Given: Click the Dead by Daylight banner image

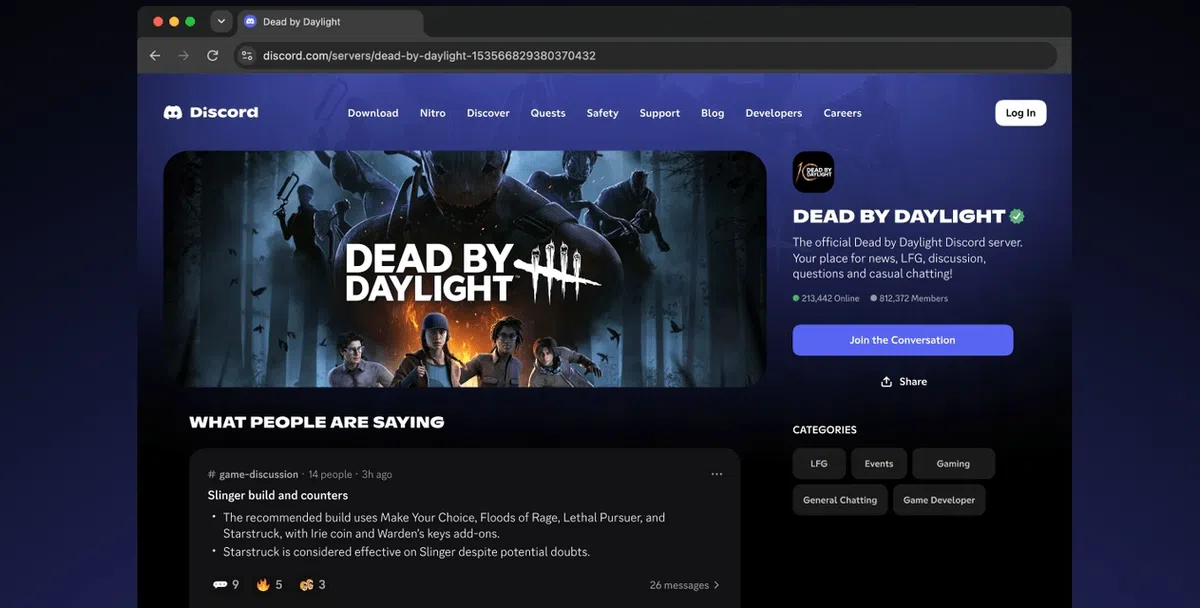Looking at the screenshot, I should [465, 269].
